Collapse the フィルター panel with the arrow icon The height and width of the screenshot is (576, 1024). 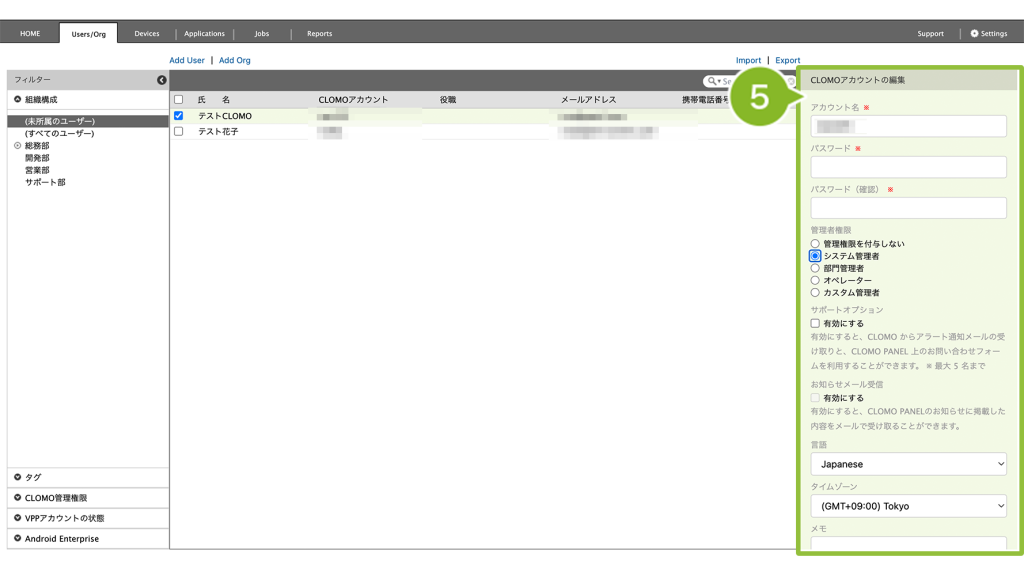tap(162, 80)
